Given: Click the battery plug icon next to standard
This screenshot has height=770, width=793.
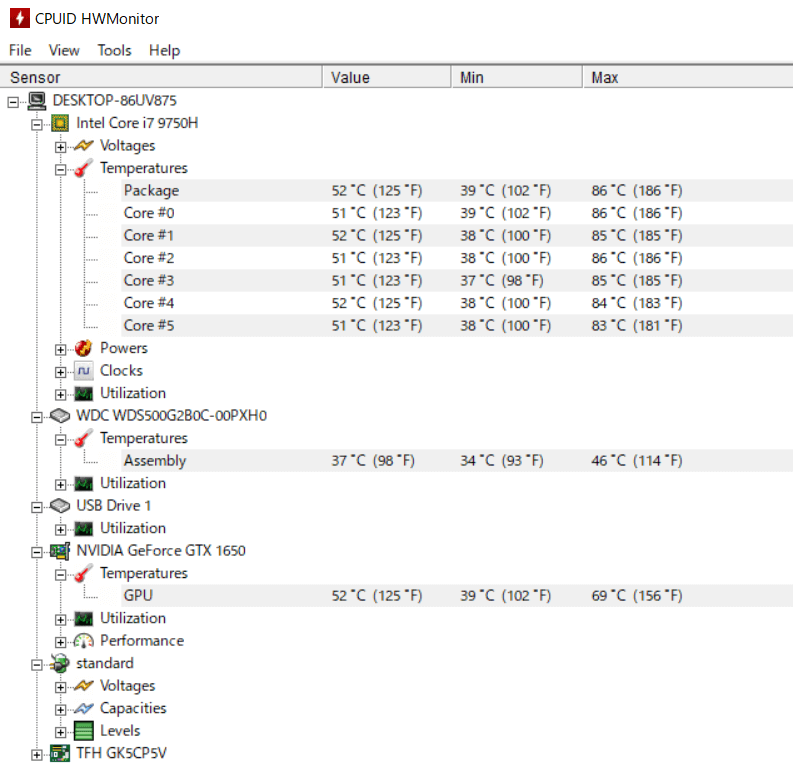Looking at the screenshot, I should [60, 663].
